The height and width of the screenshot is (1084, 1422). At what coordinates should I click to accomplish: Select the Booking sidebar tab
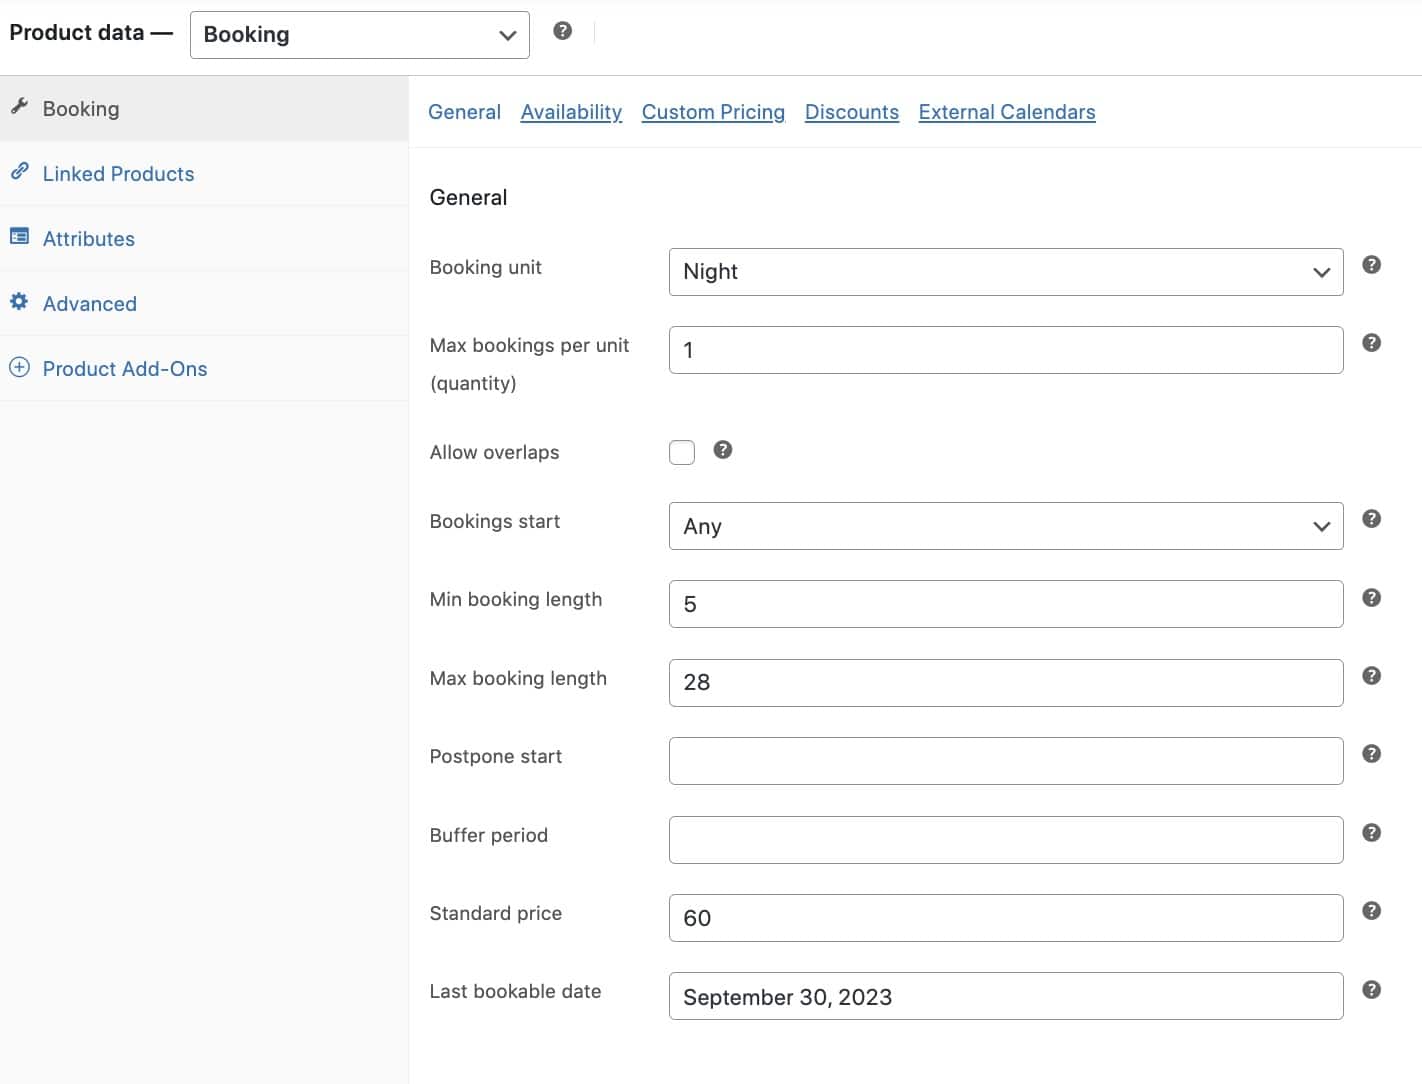click(204, 109)
